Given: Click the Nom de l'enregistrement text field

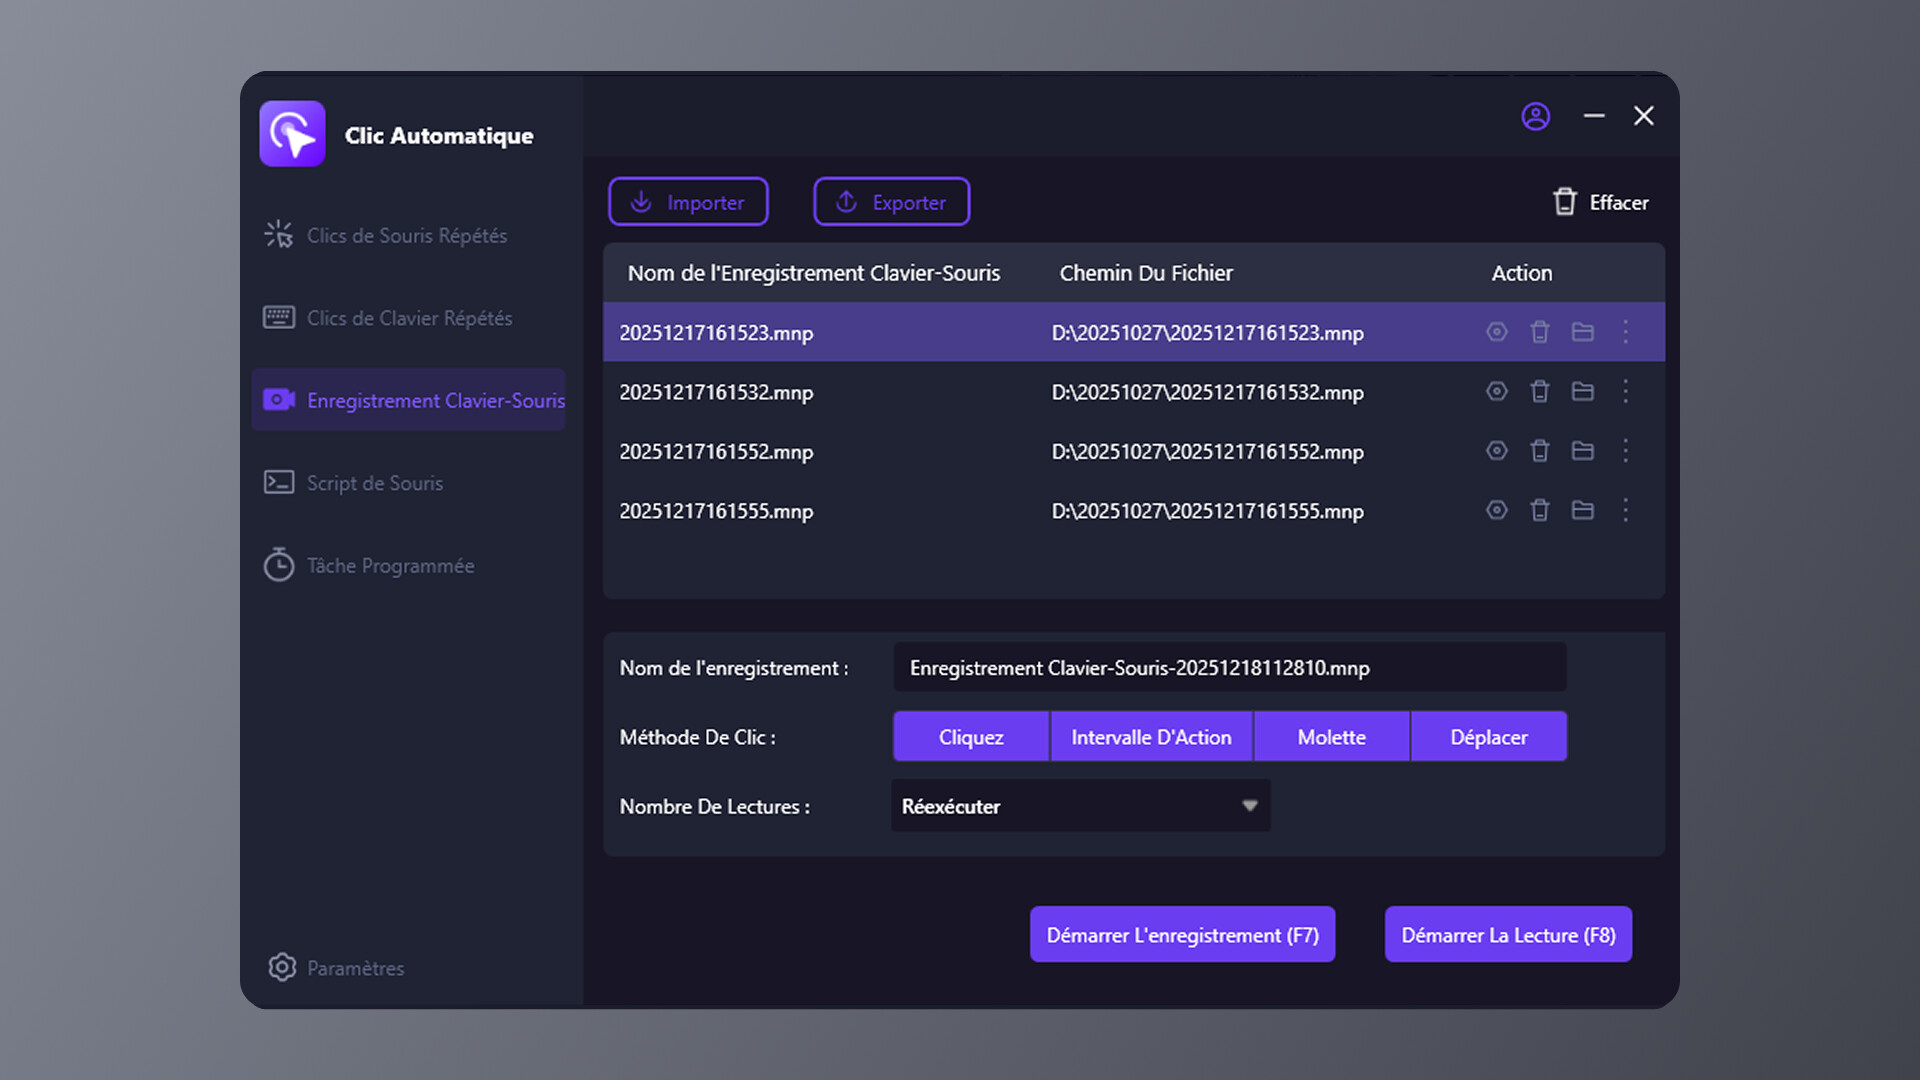Looking at the screenshot, I should tap(1229, 668).
